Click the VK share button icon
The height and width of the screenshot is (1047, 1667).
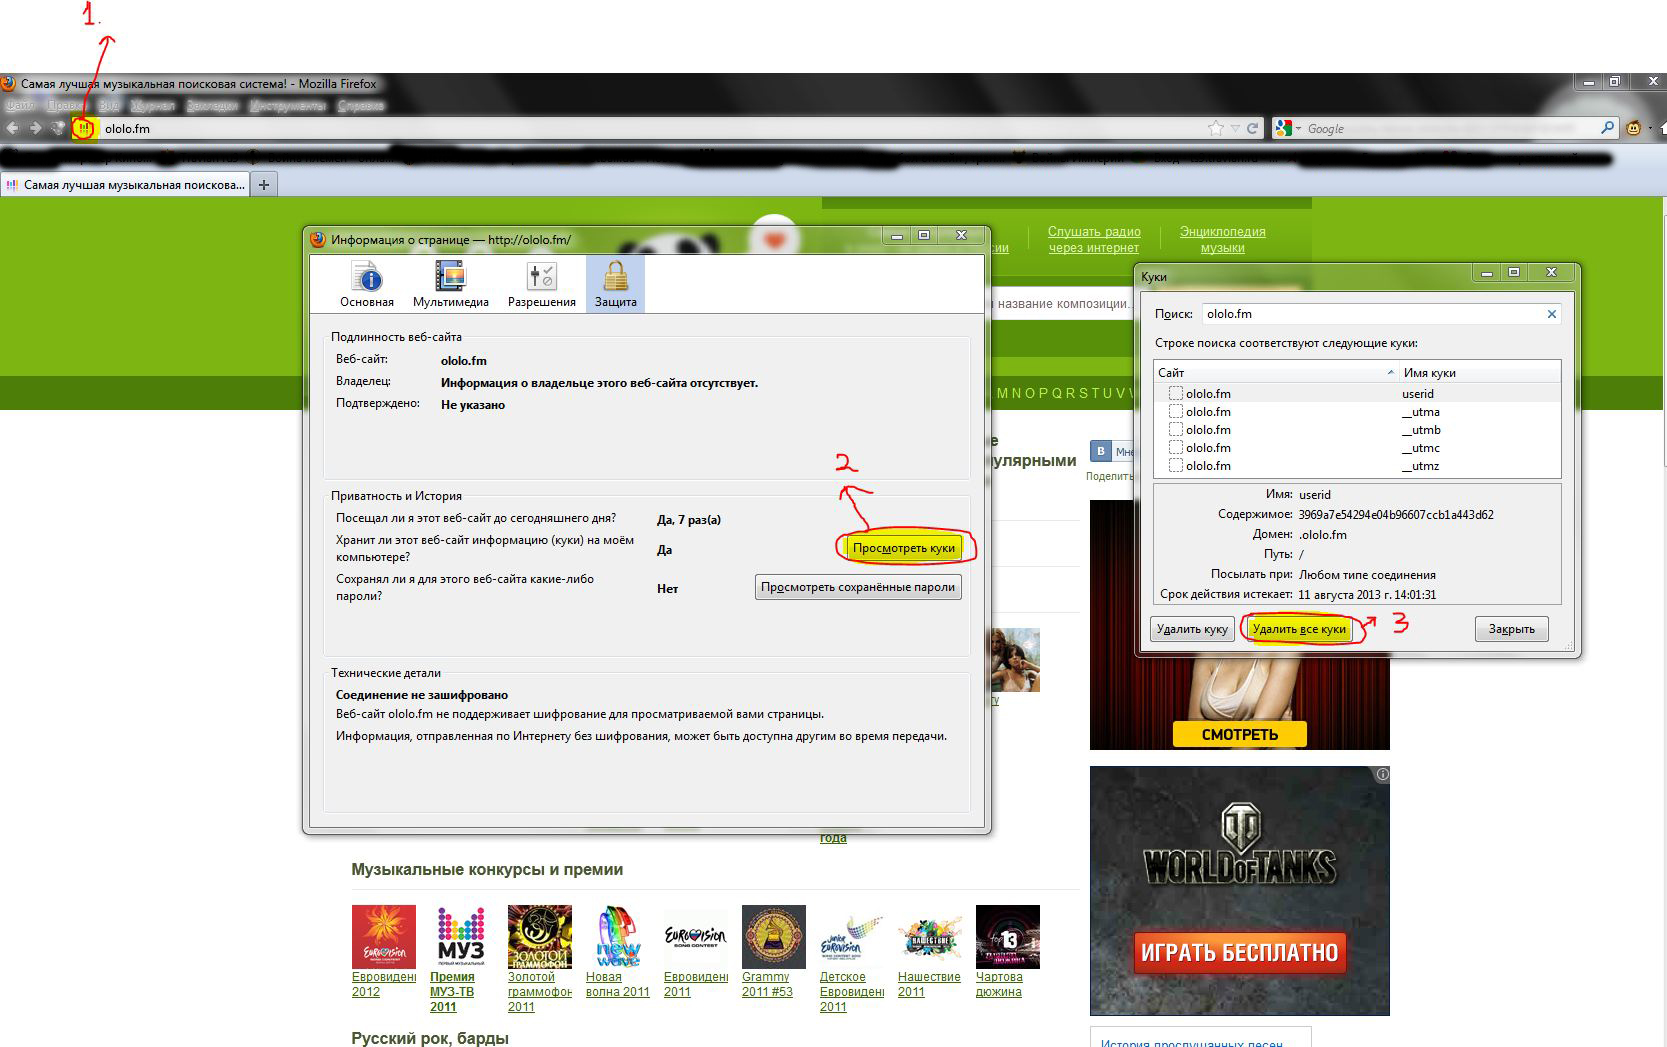tap(1101, 451)
